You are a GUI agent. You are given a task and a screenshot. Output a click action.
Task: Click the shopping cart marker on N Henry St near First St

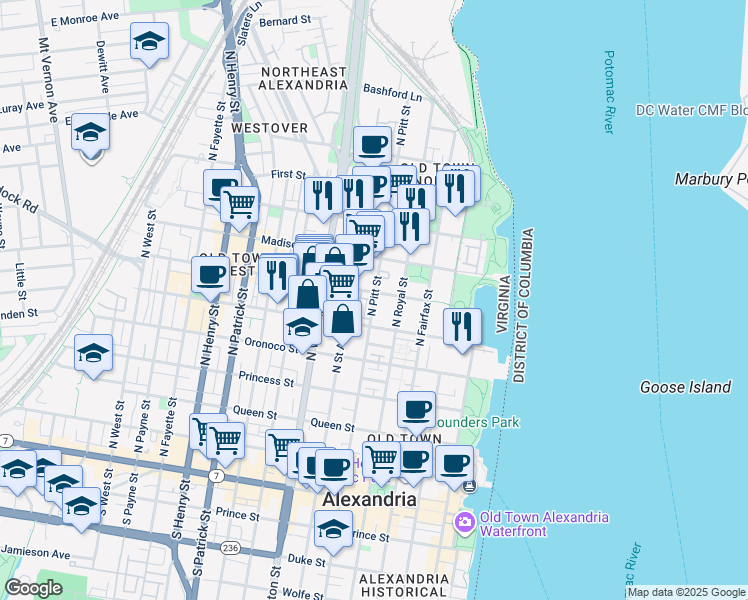pyautogui.click(x=239, y=207)
